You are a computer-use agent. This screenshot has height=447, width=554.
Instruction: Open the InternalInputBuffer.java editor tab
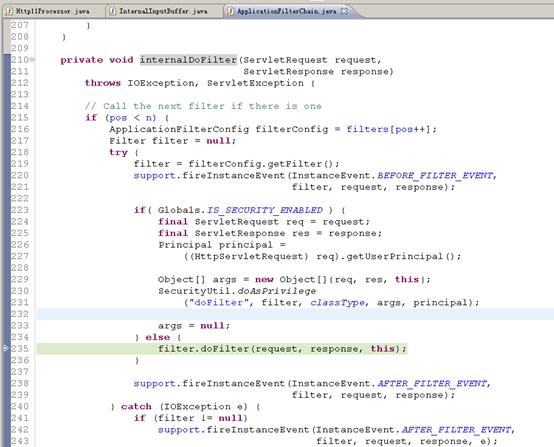[163, 11]
